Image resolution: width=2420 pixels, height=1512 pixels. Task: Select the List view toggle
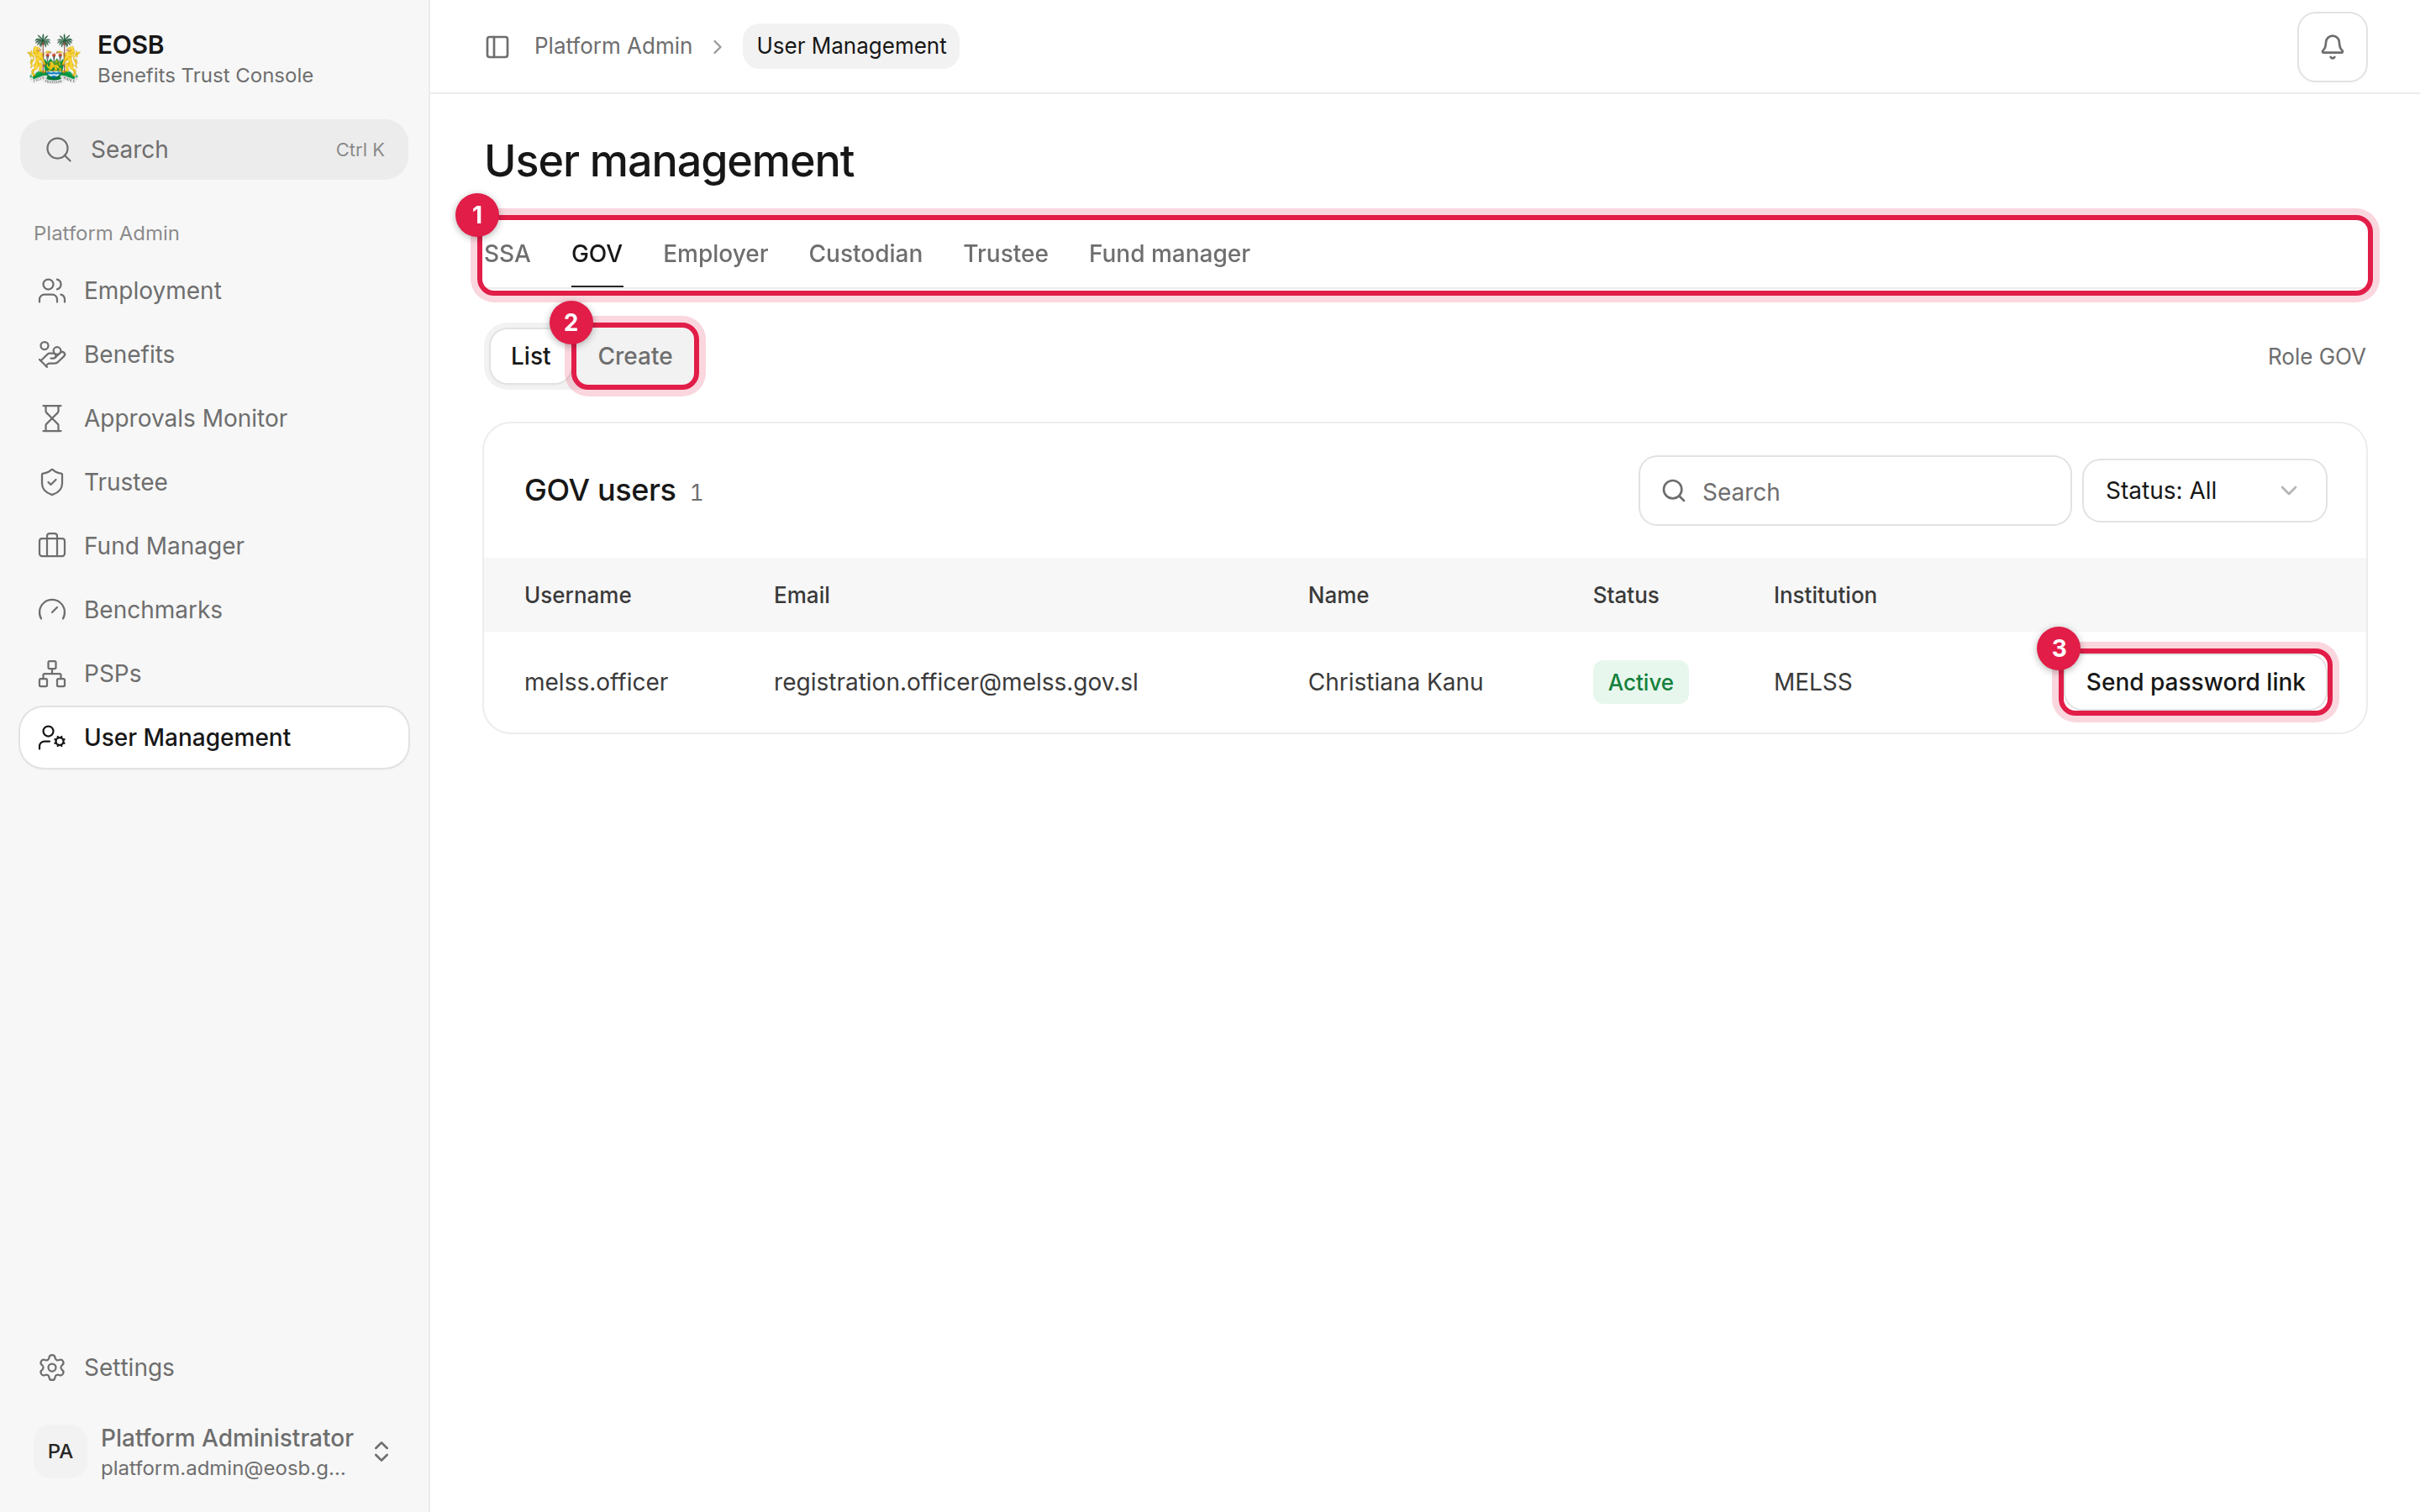coord(530,356)
